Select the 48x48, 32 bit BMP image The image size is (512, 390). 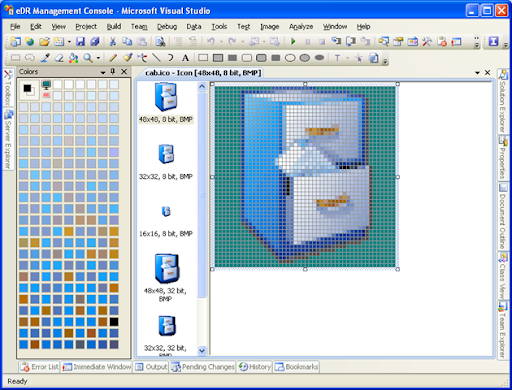[166, 278]
